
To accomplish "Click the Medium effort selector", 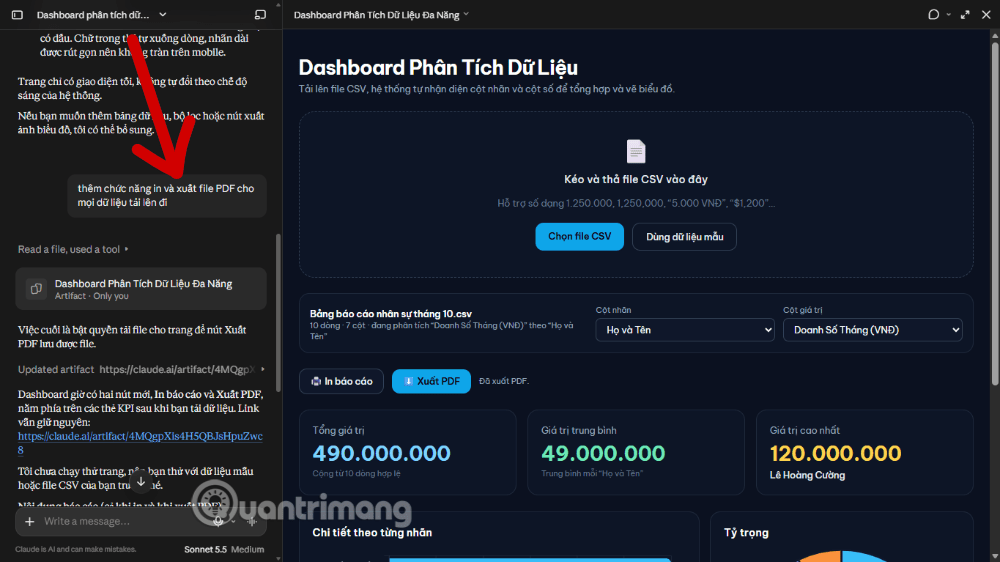I will 247,549.
